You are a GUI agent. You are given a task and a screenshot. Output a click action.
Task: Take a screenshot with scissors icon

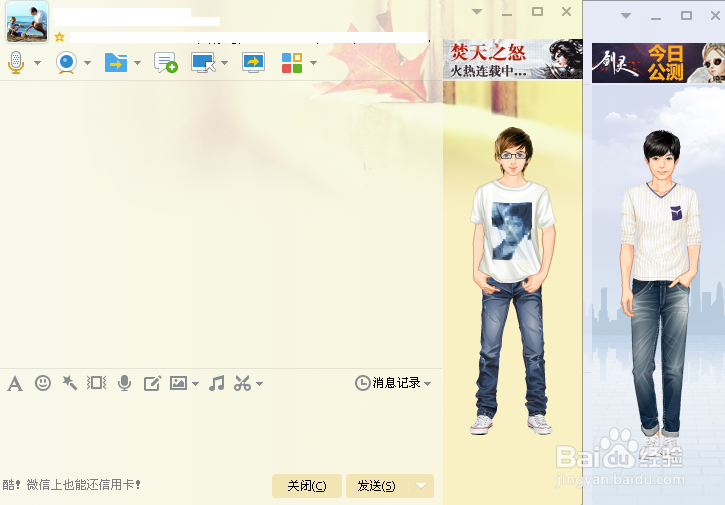click(x=242, y=383)
